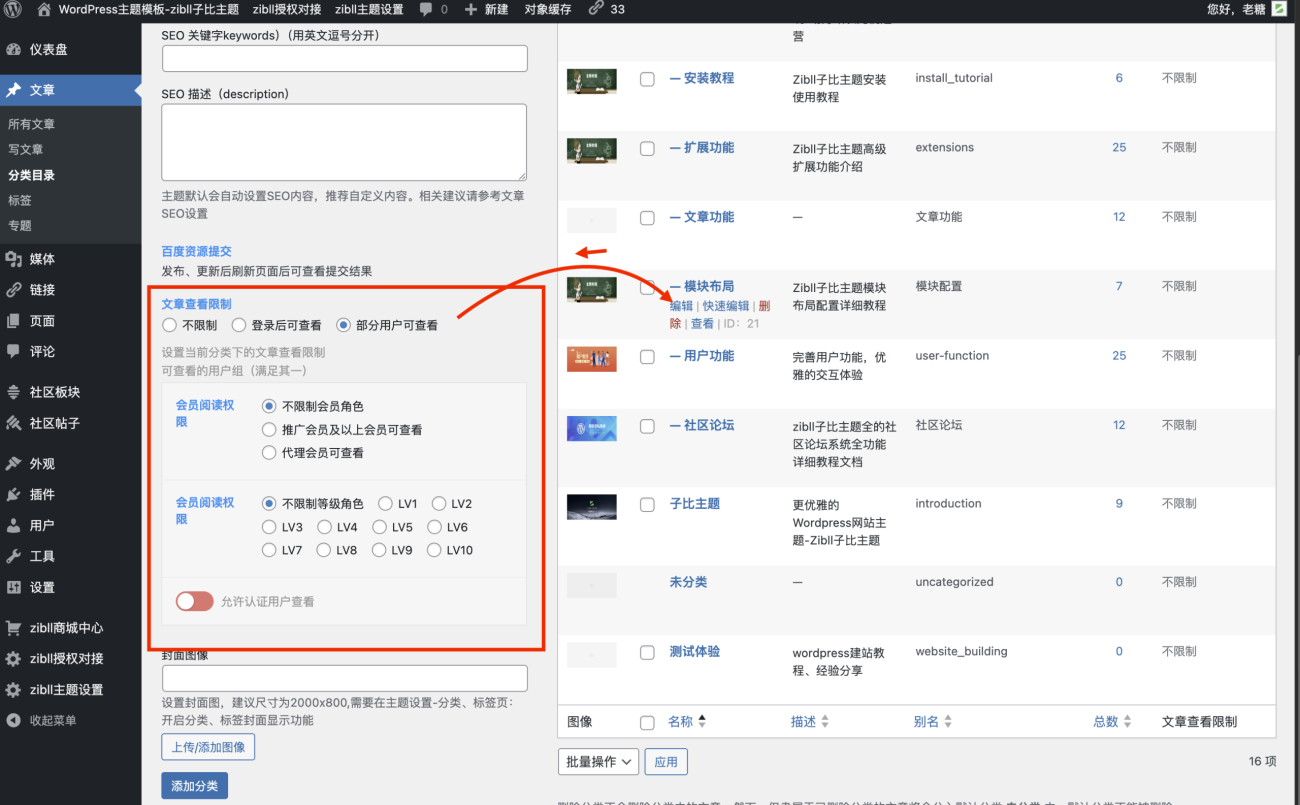
Task: Open the 插件 (Plugins) page
Action: (x=42, y=494)
